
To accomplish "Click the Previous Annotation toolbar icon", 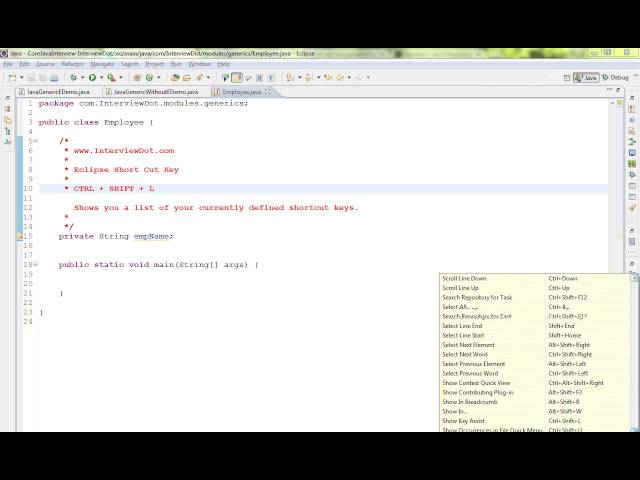I will click(x=309, y=78).
